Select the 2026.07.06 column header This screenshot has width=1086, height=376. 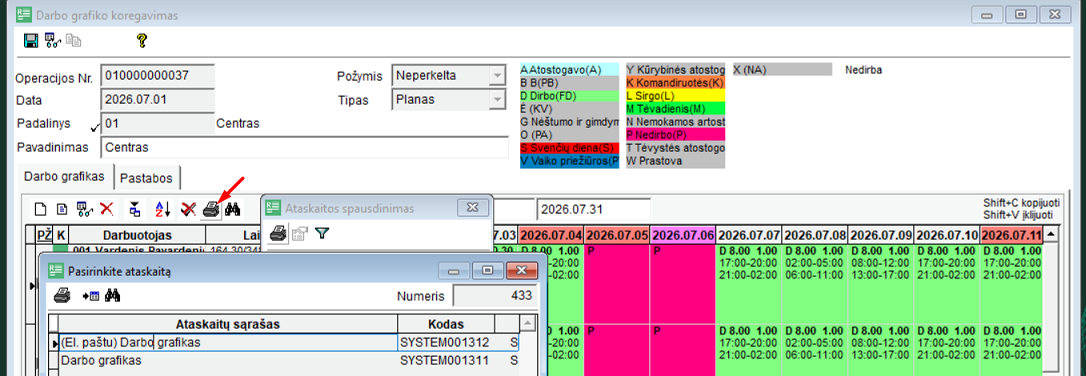coord(683,235)
